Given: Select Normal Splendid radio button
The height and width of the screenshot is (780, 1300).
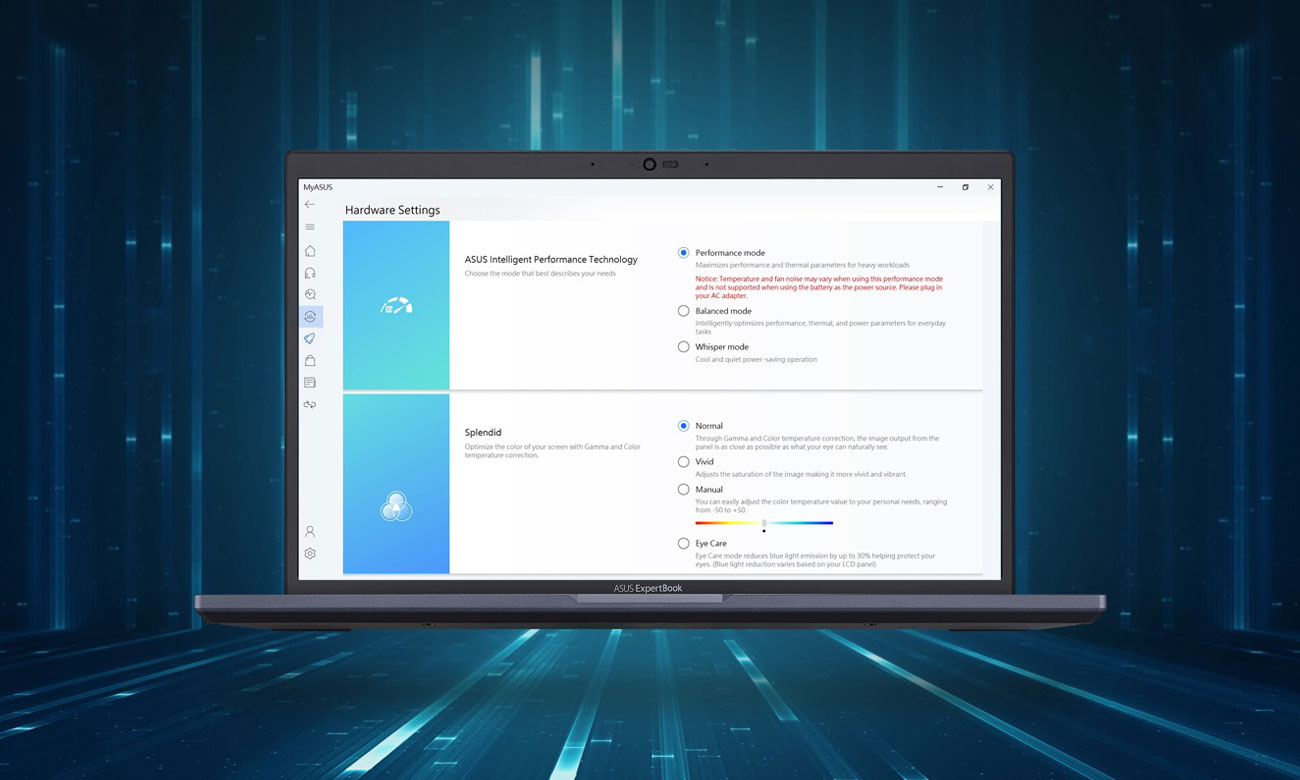Looking at the screenshot, I should click(684, 426).
